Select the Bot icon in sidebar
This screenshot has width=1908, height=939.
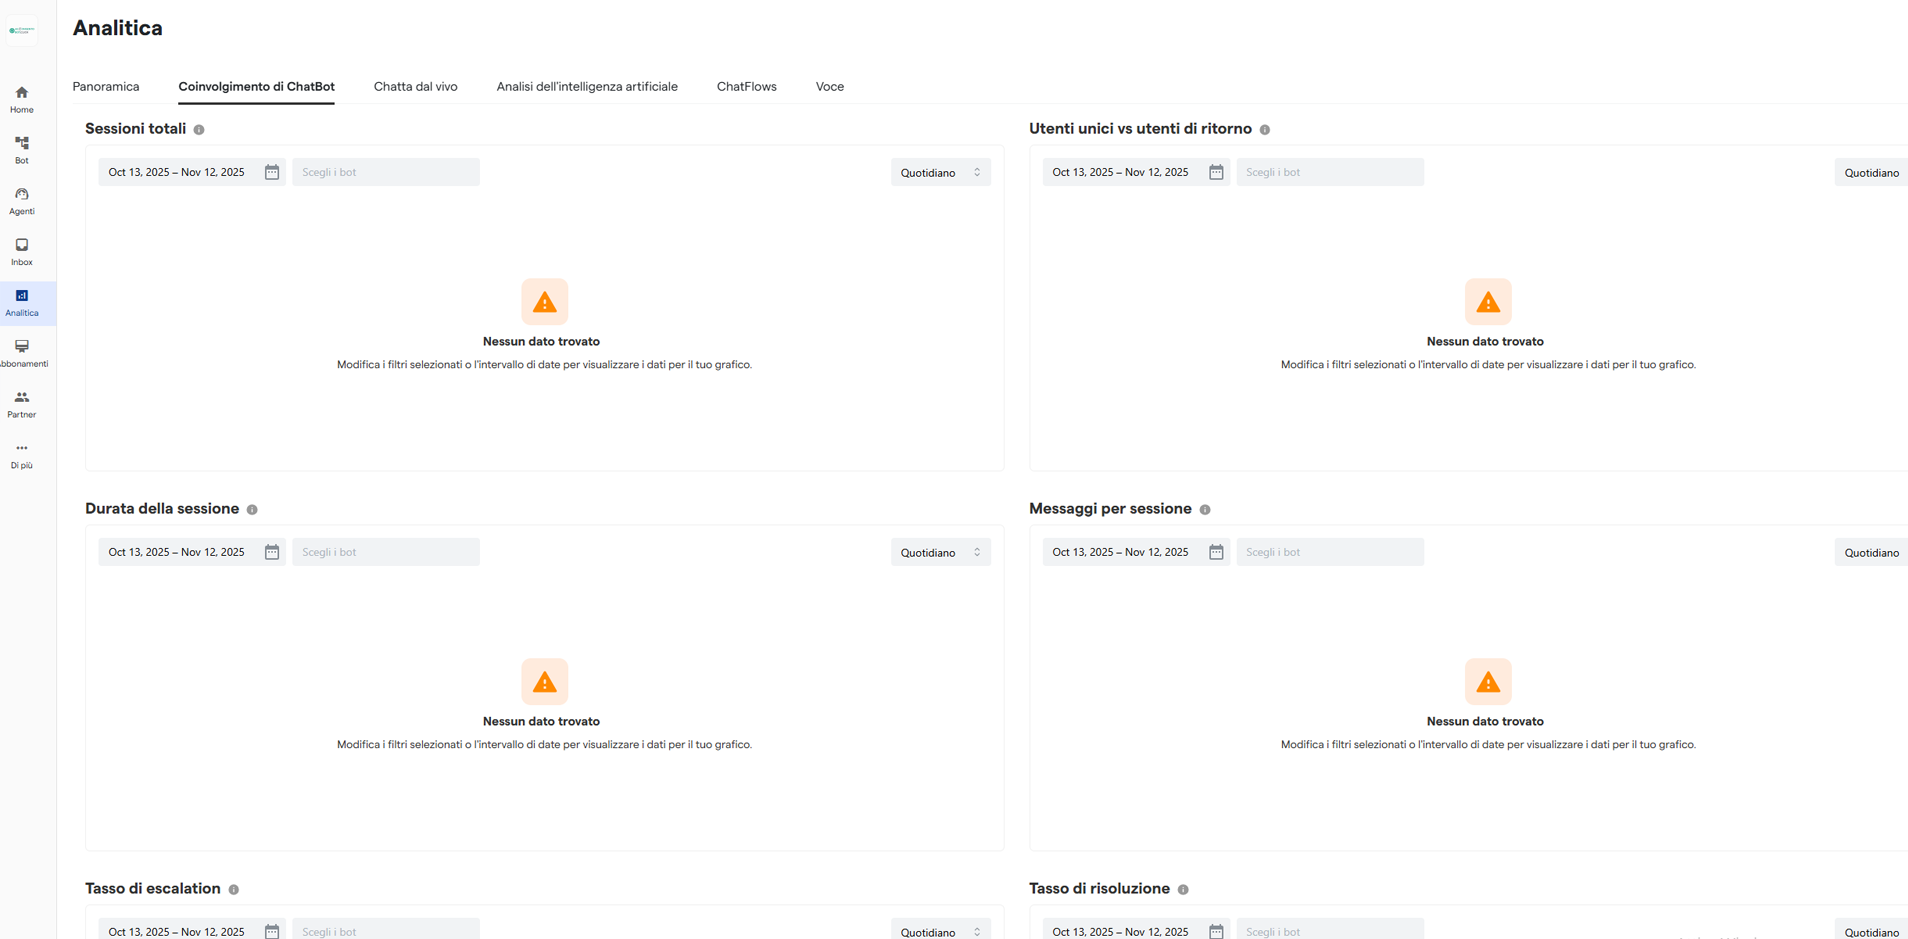click(x=21, y=148)
